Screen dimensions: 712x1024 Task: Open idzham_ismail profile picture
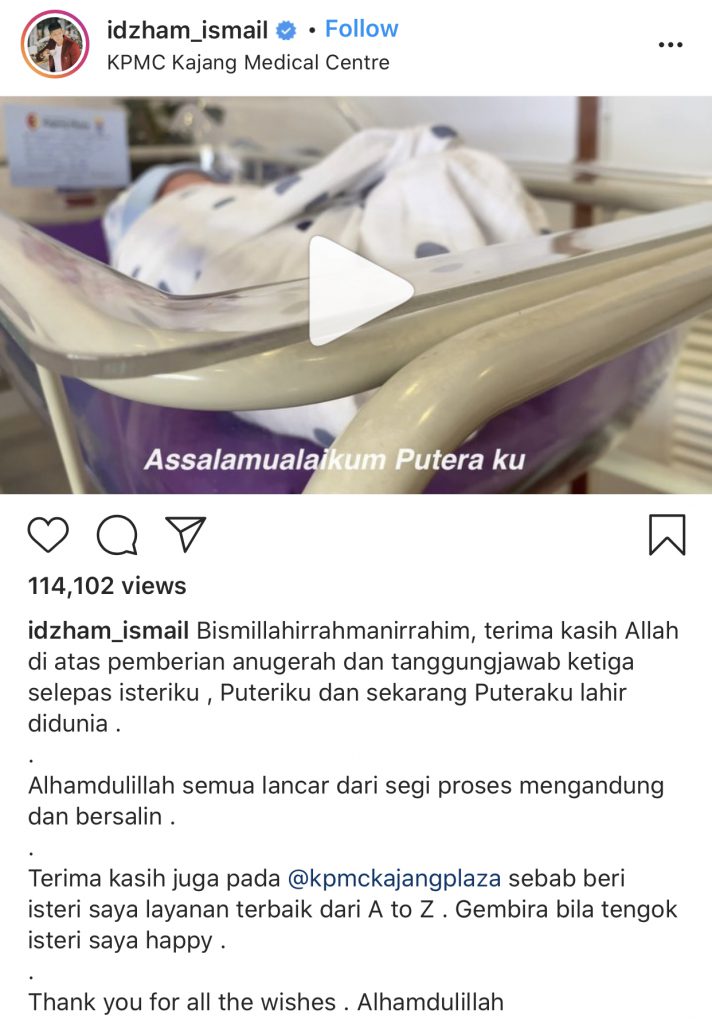point(55,44)
